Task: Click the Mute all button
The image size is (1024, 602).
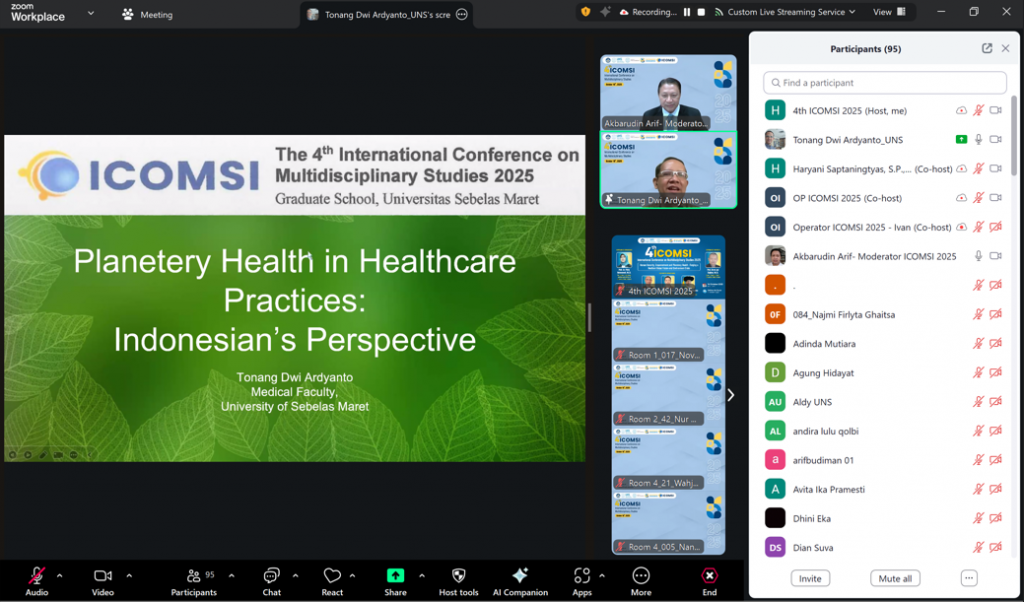Action: pos(895,578)
